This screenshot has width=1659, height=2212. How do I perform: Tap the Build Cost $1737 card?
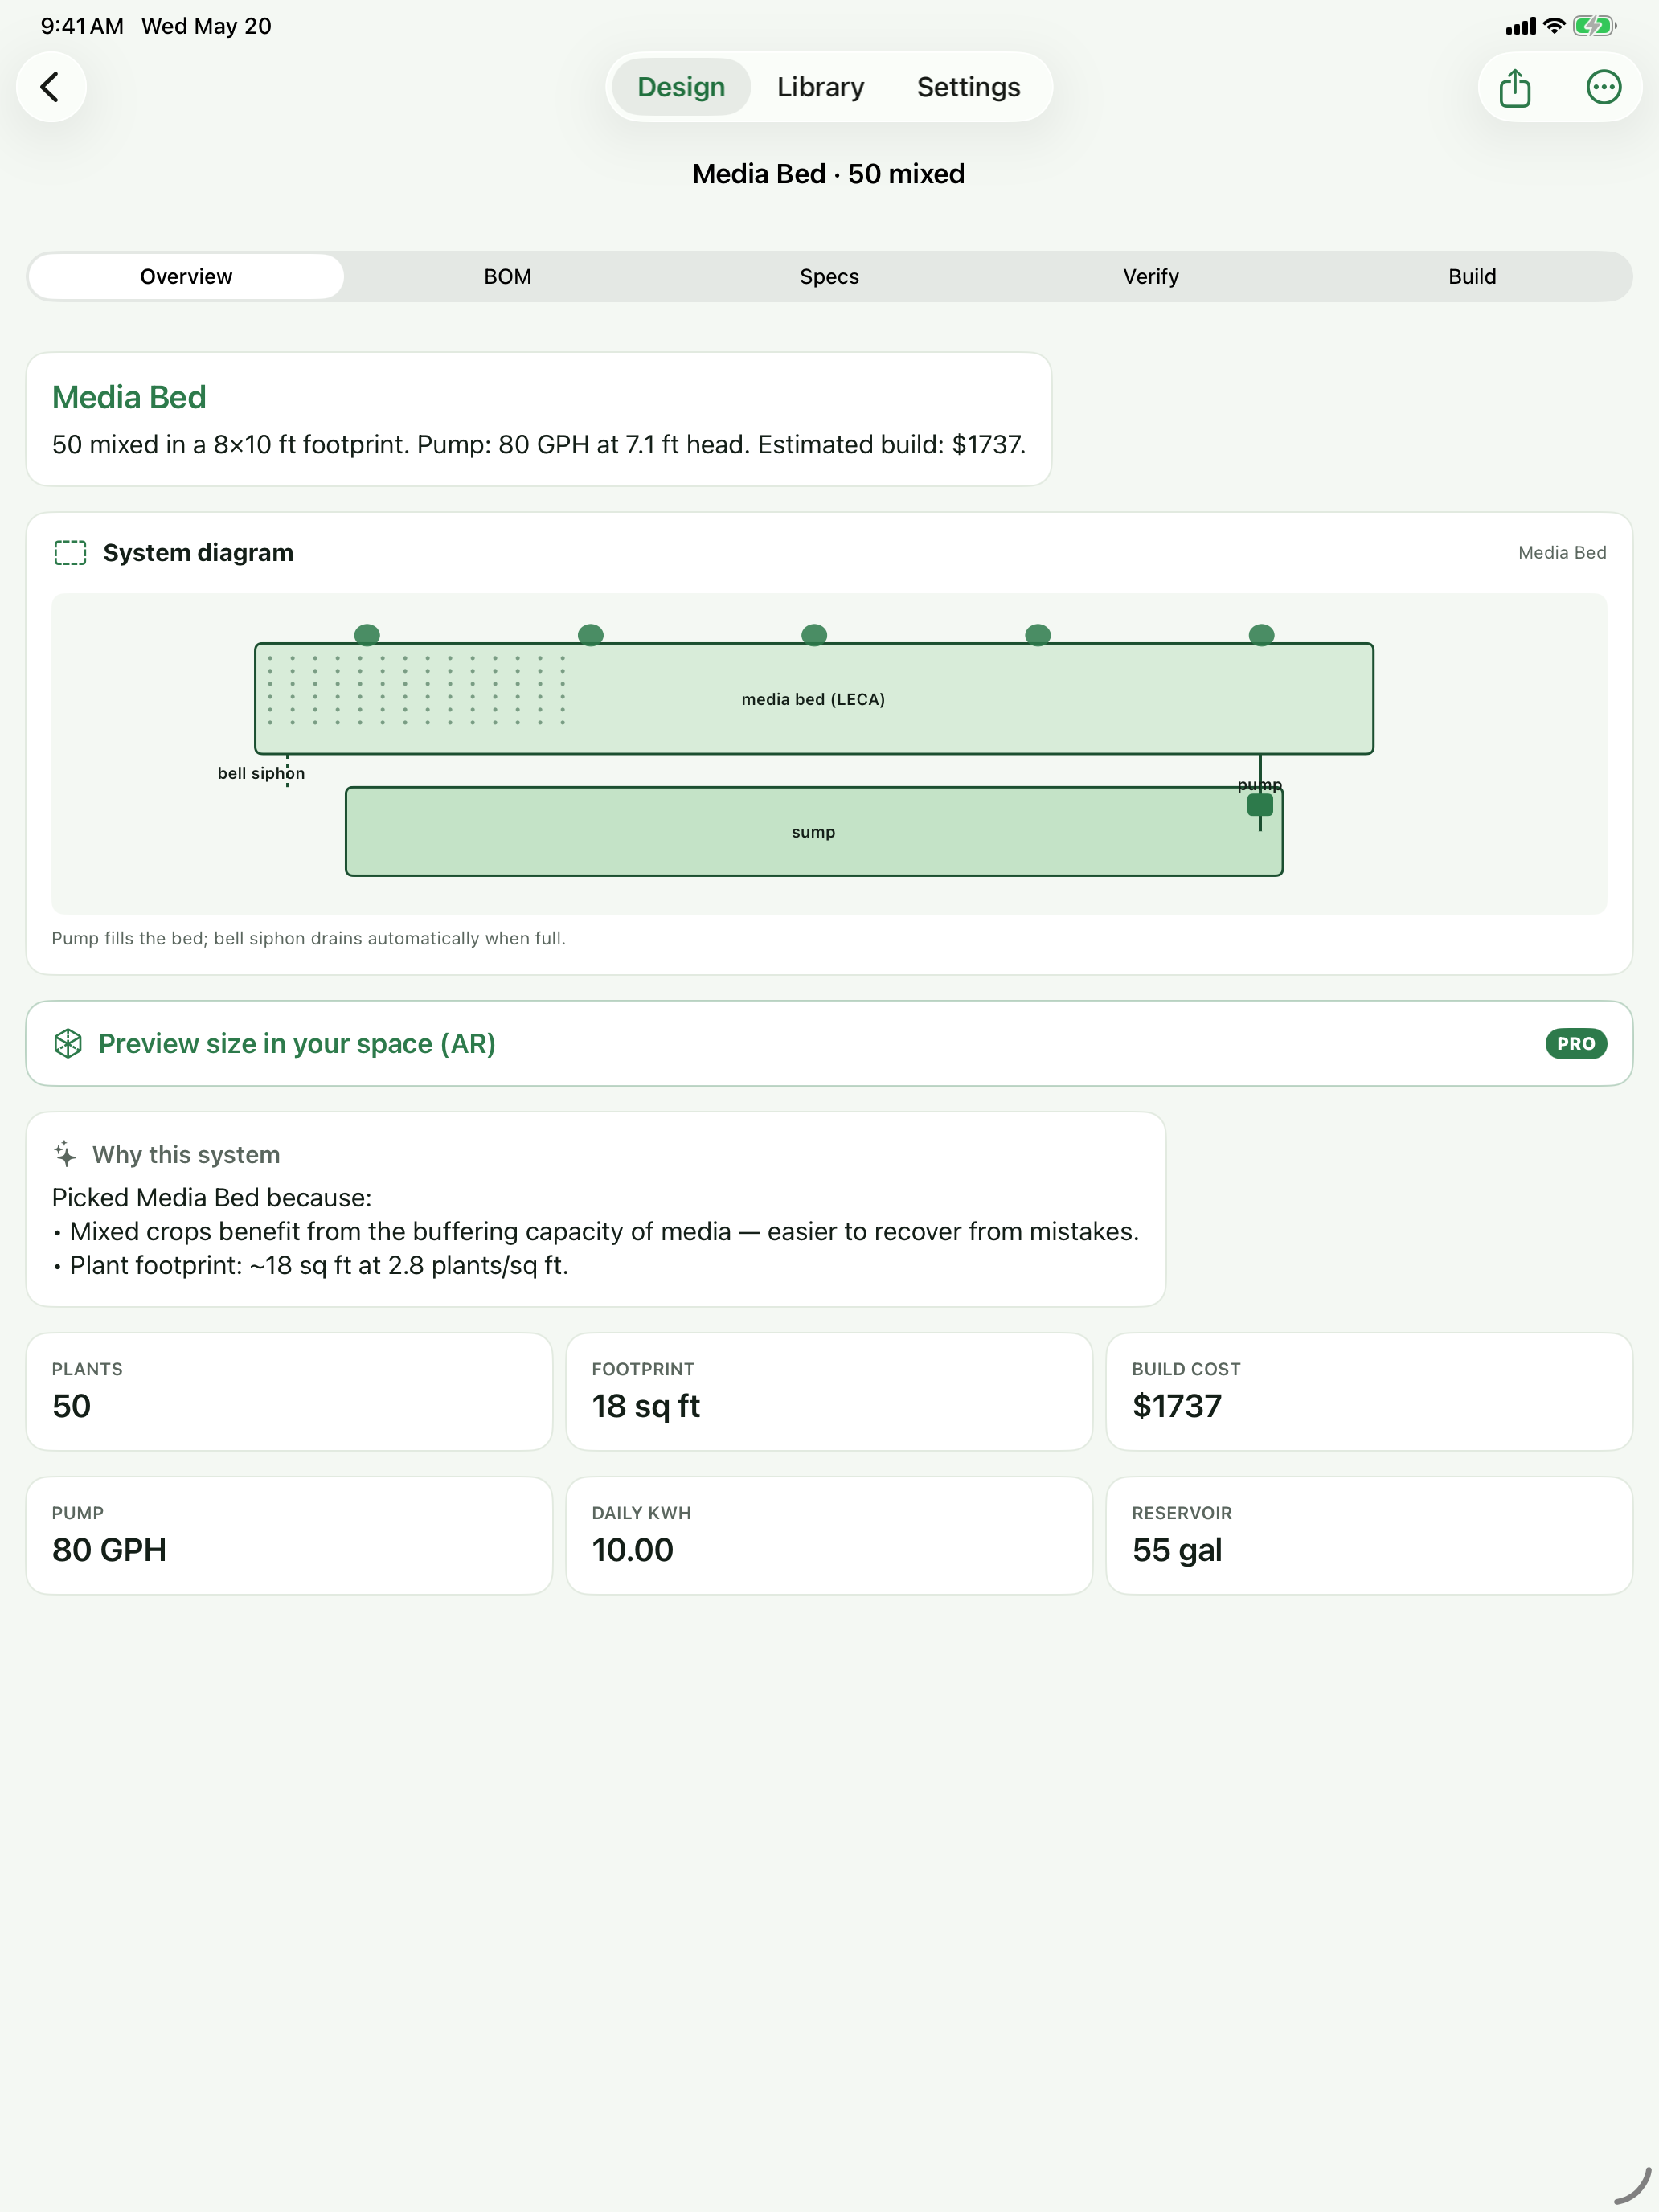pyautogui.click(x=1369, y=1391)
